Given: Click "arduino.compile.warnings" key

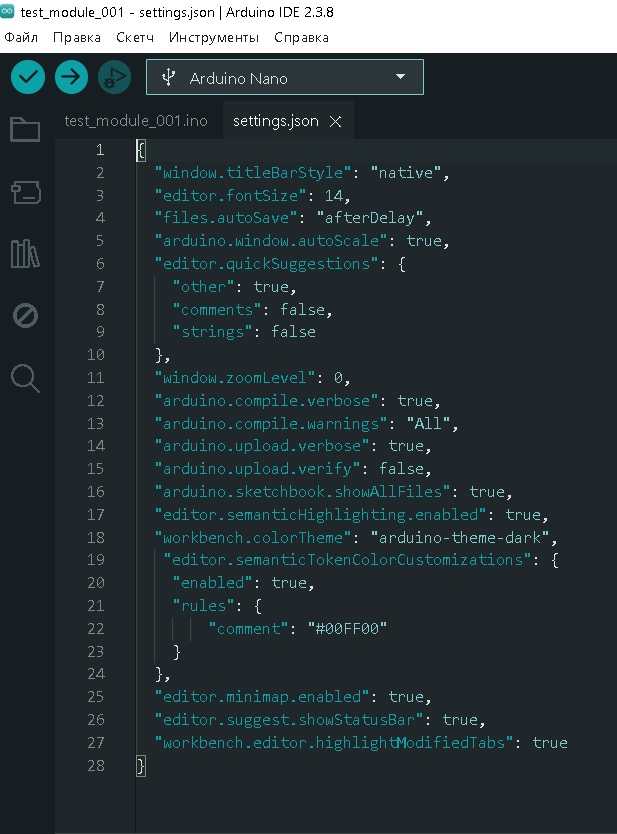Looking at the screenshot, I should 271,423.
